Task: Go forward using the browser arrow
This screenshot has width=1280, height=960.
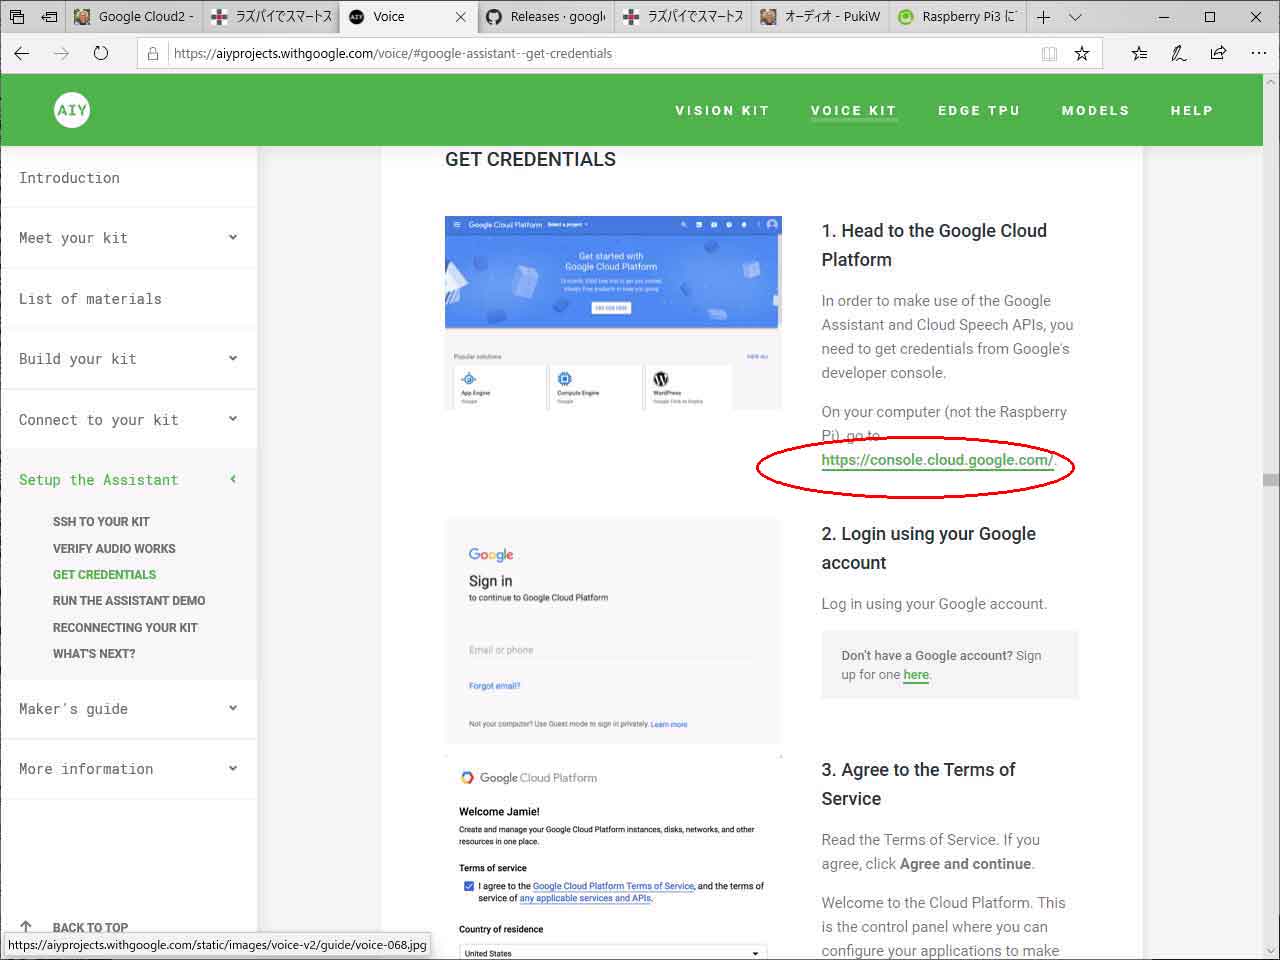Action: (x=61, y=53)
